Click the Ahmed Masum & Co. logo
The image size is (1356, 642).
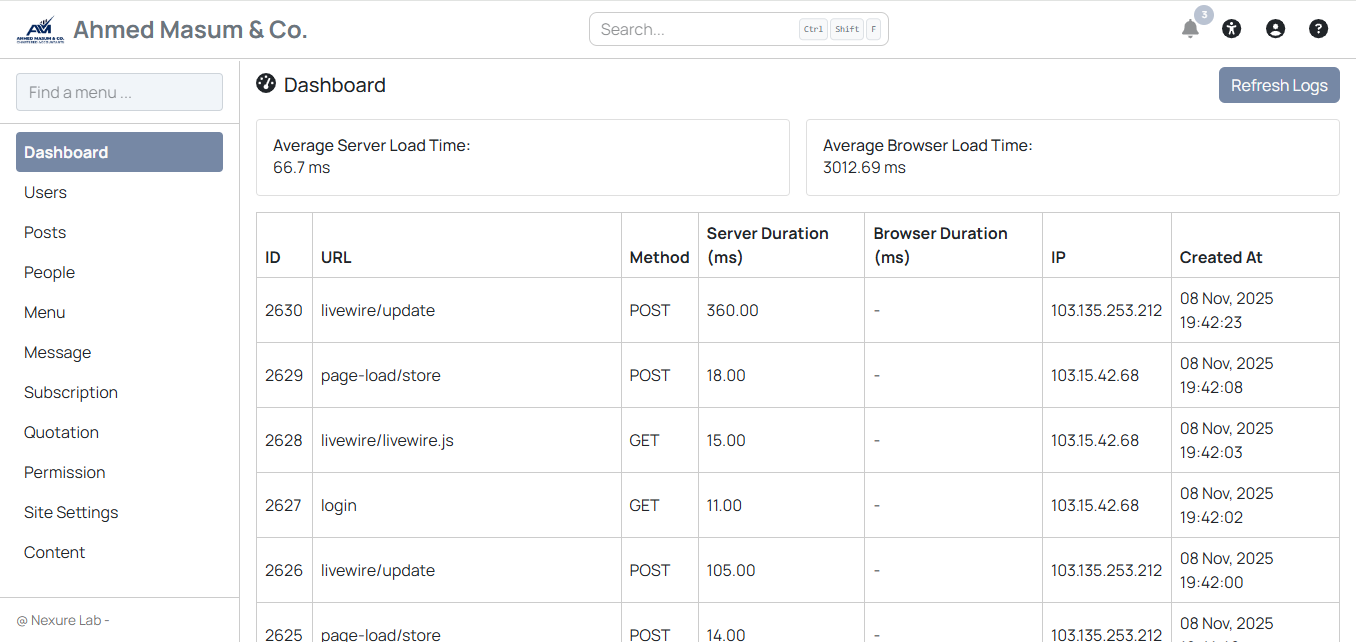41,30
